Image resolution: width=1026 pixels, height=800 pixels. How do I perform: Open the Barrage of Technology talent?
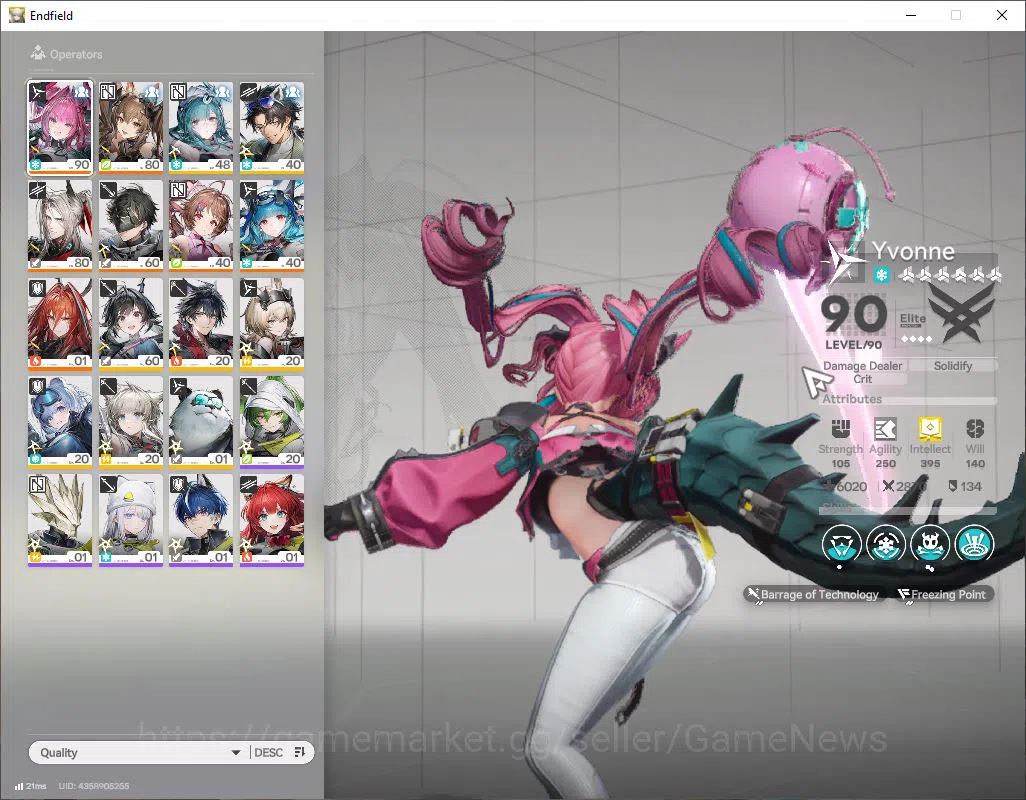click(x=813, y=595)
